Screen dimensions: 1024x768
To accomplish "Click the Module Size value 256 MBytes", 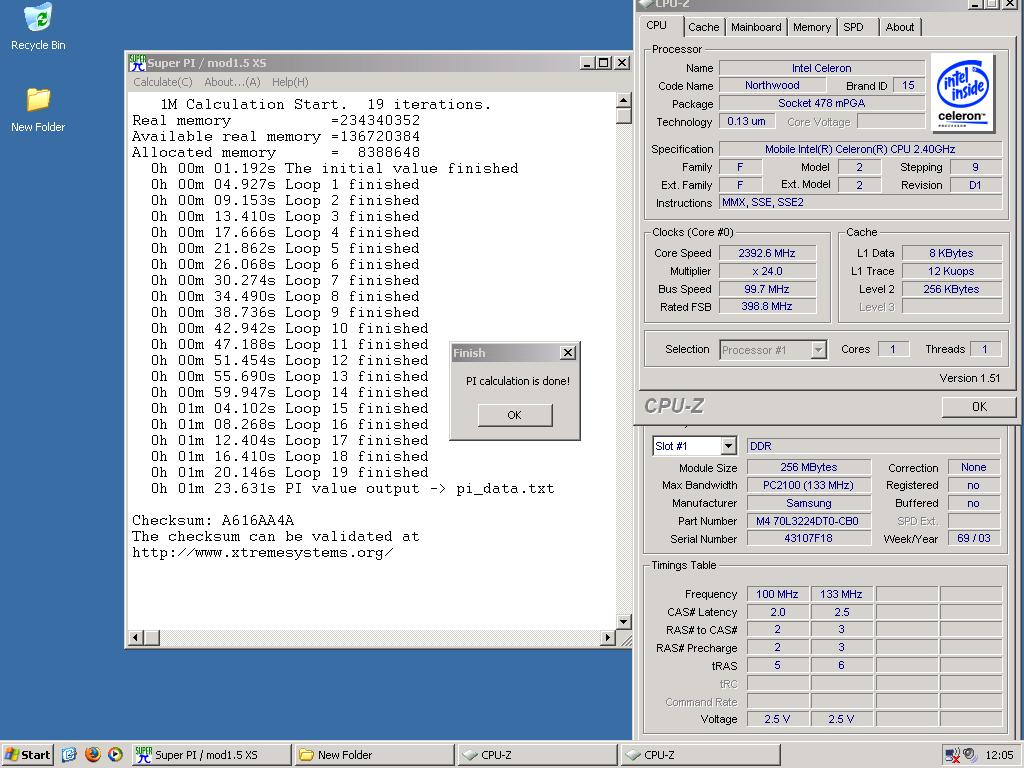I will pyautogui.click(x=808, y=468).
